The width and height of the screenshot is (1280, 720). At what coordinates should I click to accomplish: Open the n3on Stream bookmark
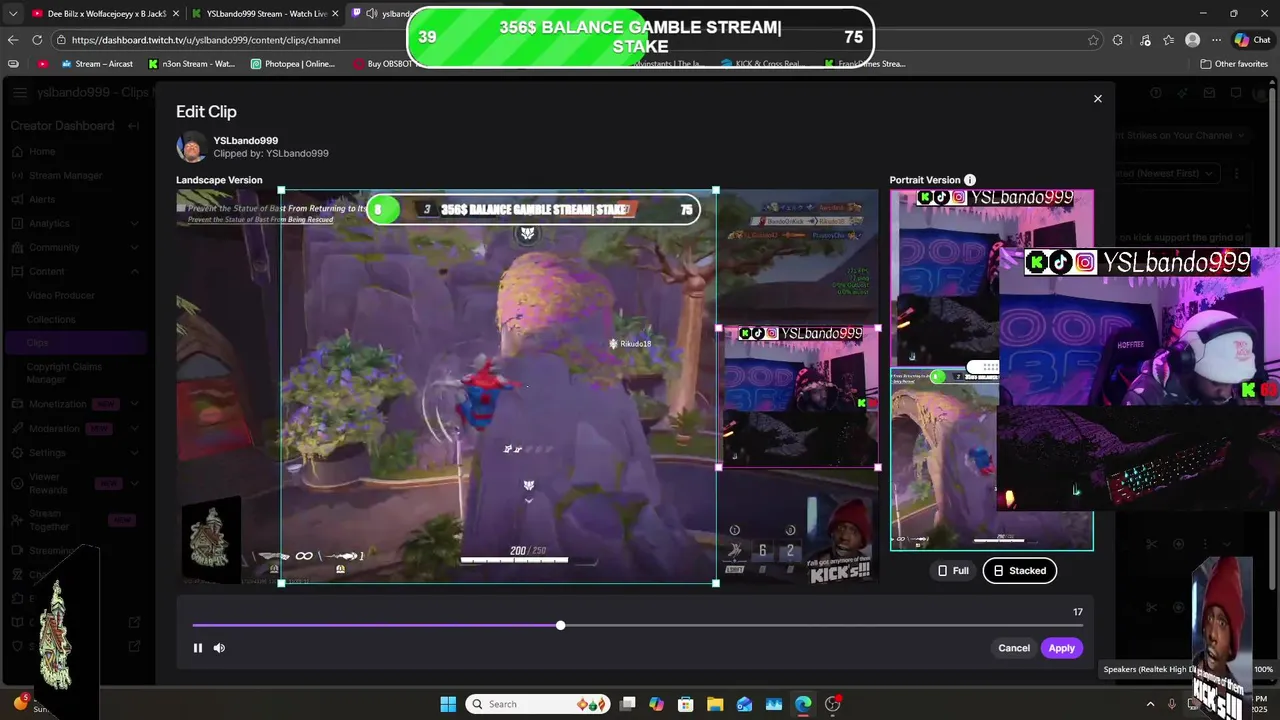(191, 64)
